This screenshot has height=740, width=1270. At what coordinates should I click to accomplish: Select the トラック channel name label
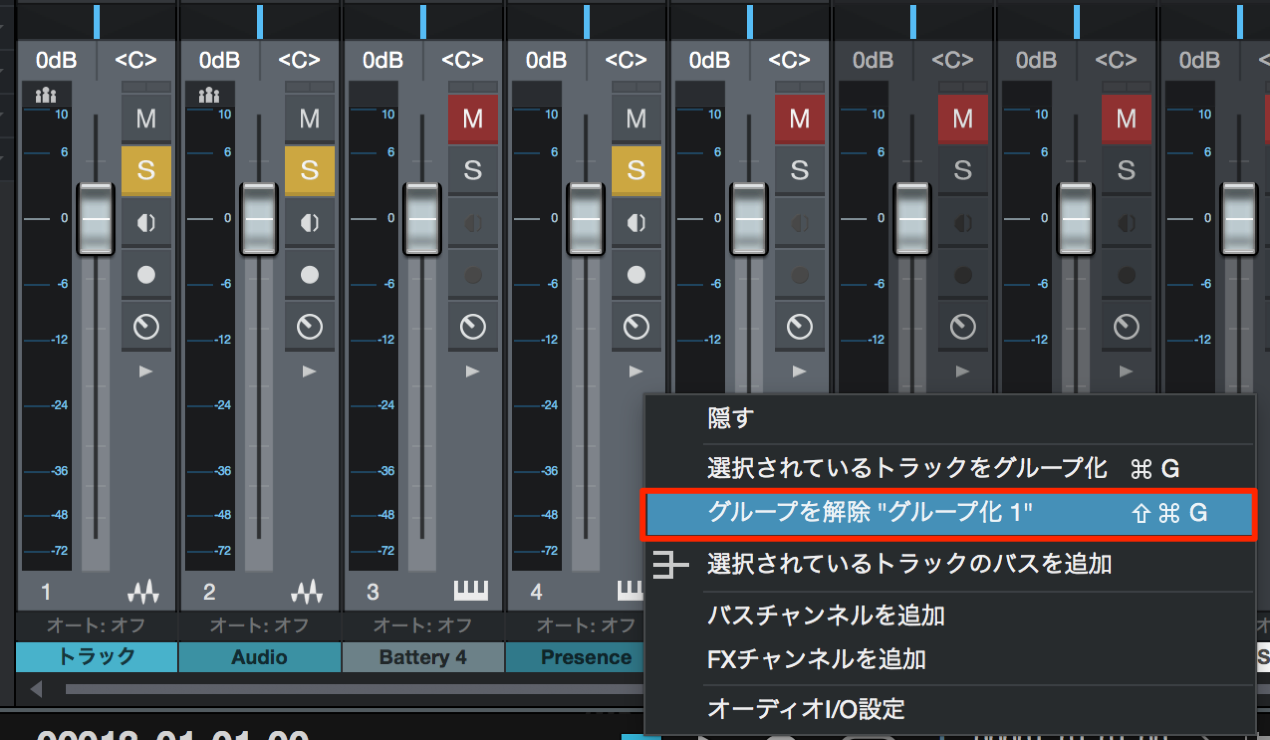[96, 657]
